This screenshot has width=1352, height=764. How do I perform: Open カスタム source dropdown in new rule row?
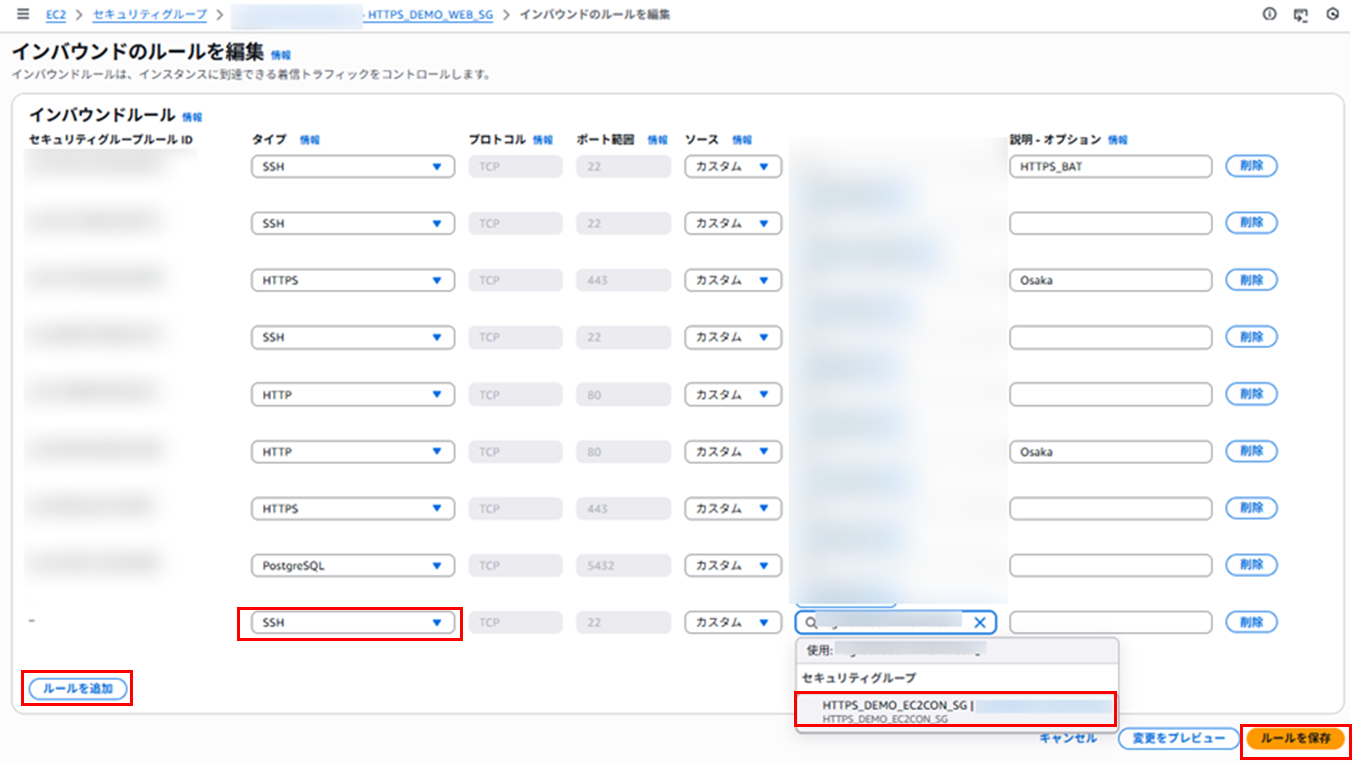pyautogui.click(x=733, y=623)
